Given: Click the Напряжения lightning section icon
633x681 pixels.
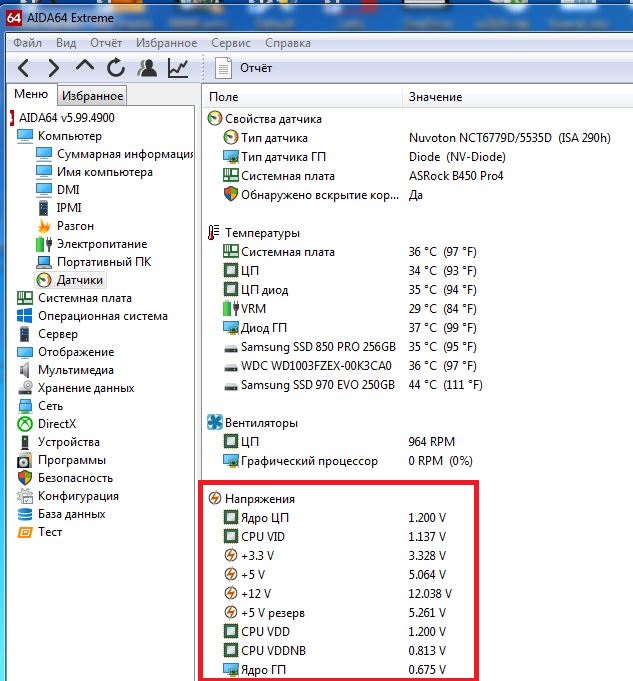Looking at the screenshot, I should (x=215, y=499).
